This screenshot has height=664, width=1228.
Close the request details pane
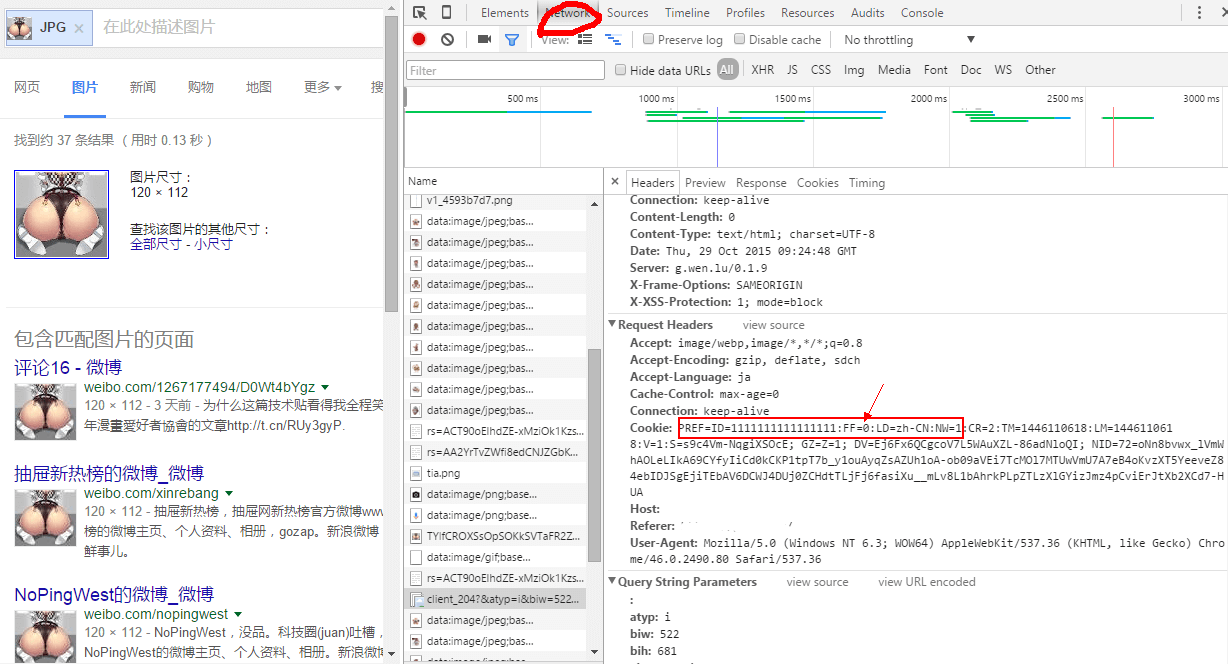617,183
